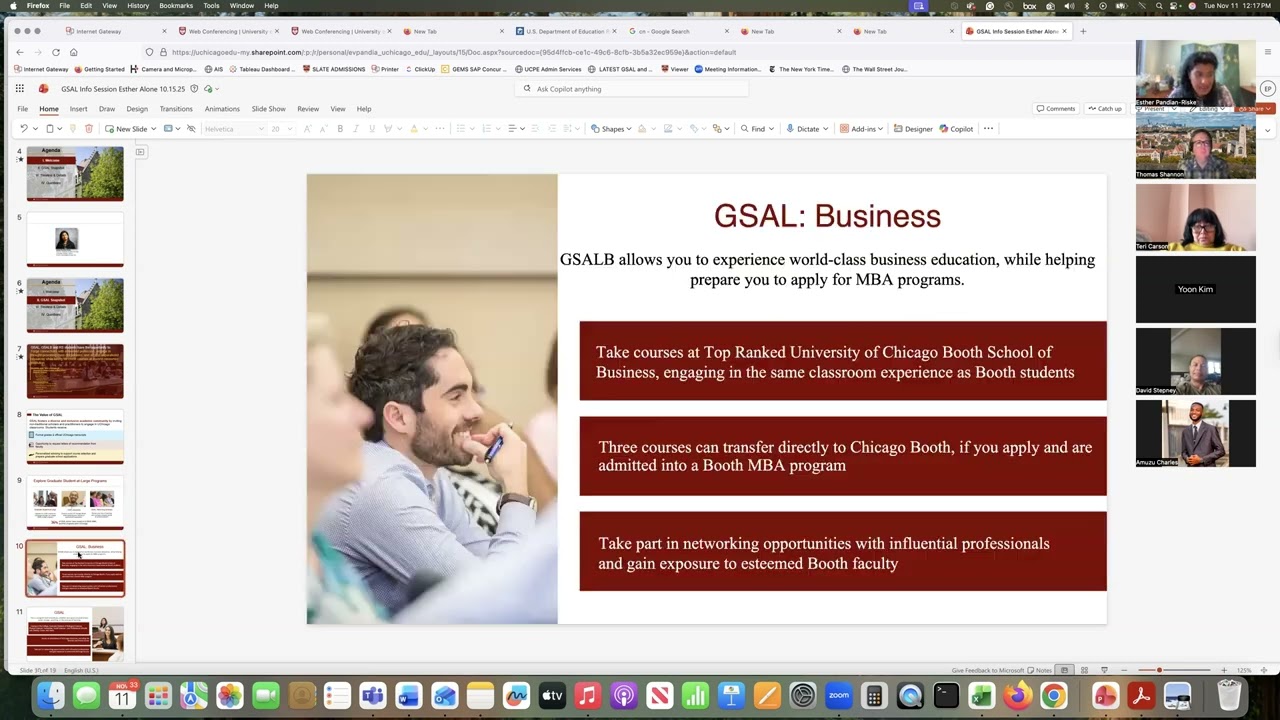Collapse the slide thumbnail pane
The image size is (1280, 720).
[140, 152]
